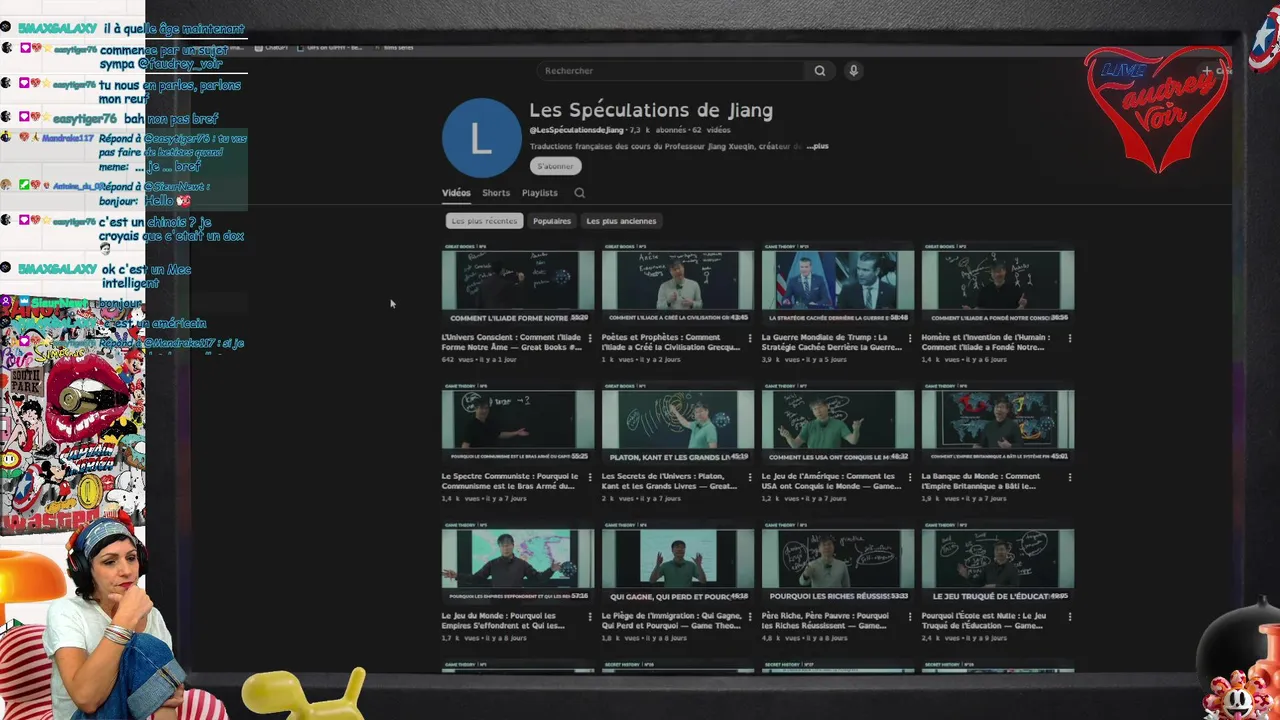Click into the Rechercher search field
This screenshot has height=720, width=1280.
point(672,71)
